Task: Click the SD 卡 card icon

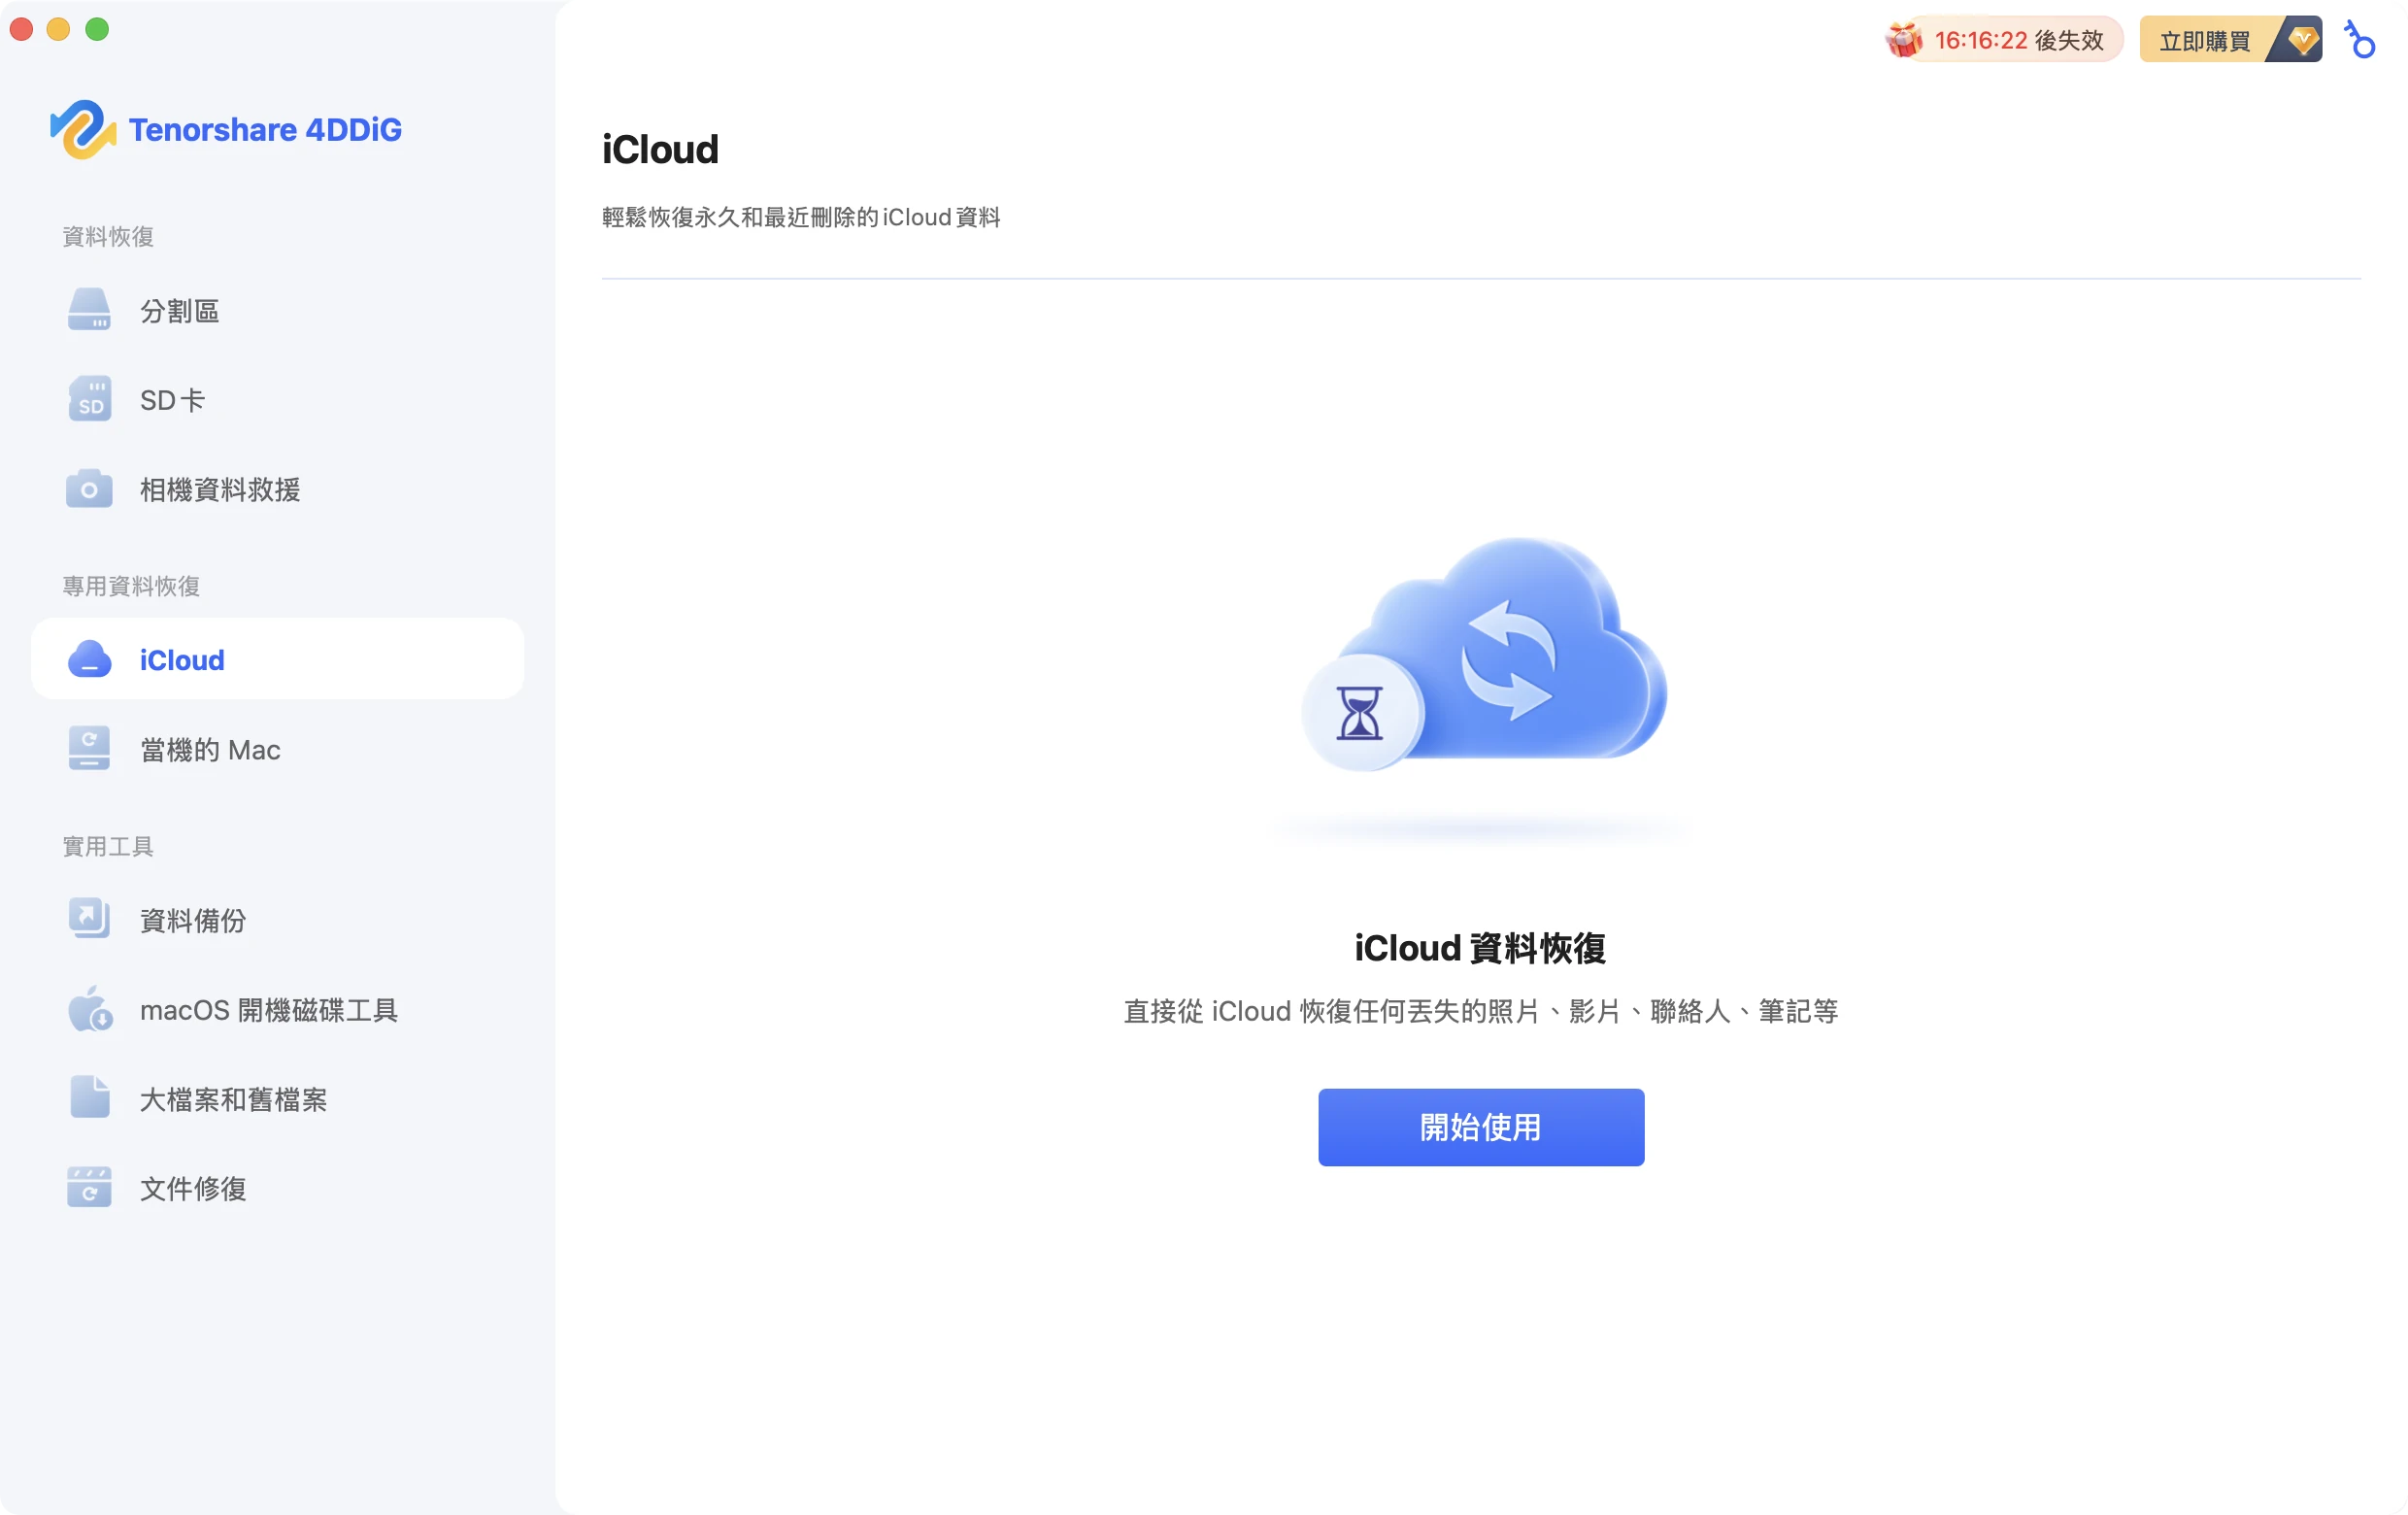Action: 89,399
